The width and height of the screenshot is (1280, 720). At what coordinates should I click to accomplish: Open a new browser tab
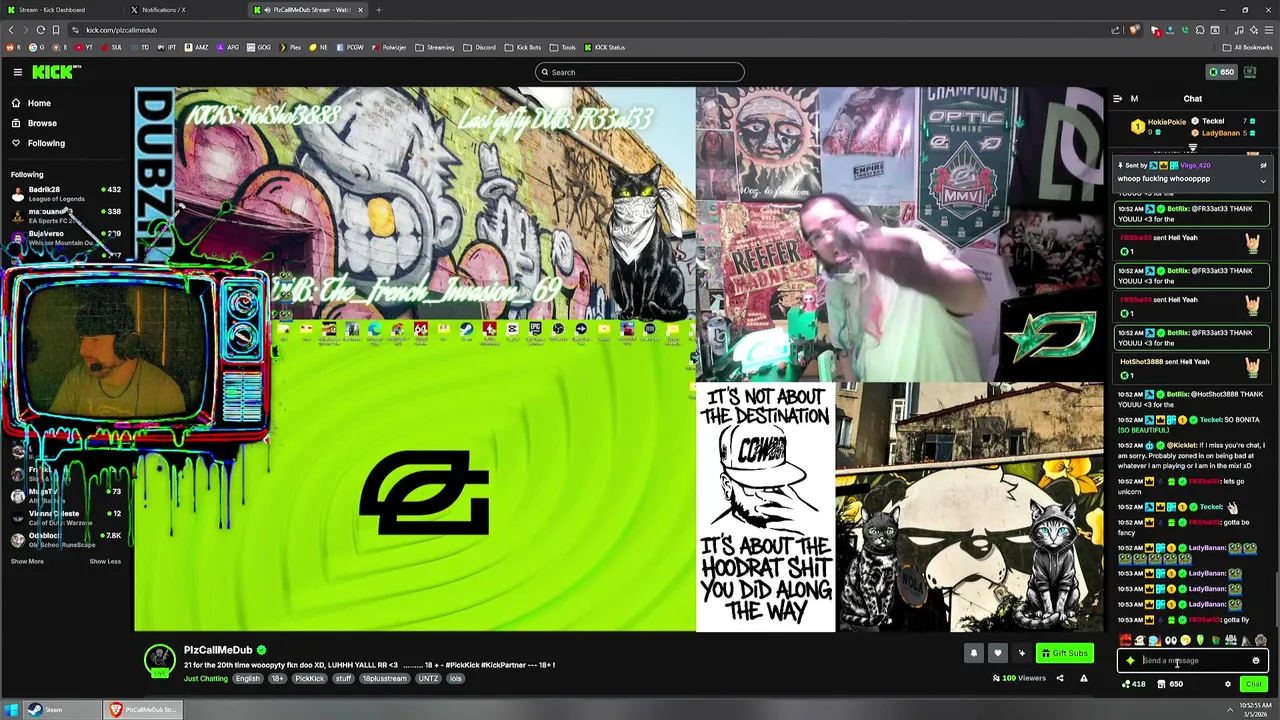point(379,10)
